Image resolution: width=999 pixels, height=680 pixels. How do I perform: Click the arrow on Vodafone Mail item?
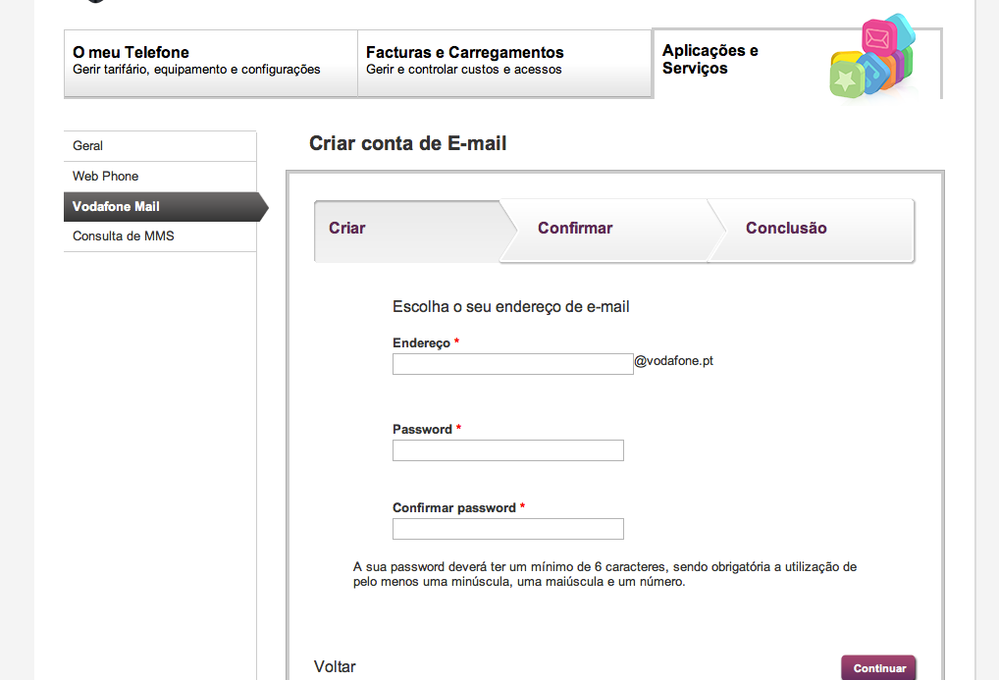pyautogui.click(x=262, y=207)
